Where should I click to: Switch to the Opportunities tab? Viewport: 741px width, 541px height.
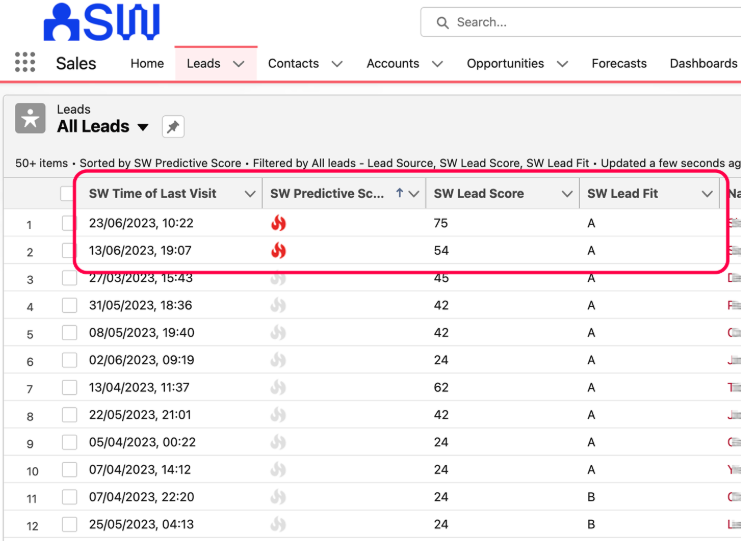505,63
